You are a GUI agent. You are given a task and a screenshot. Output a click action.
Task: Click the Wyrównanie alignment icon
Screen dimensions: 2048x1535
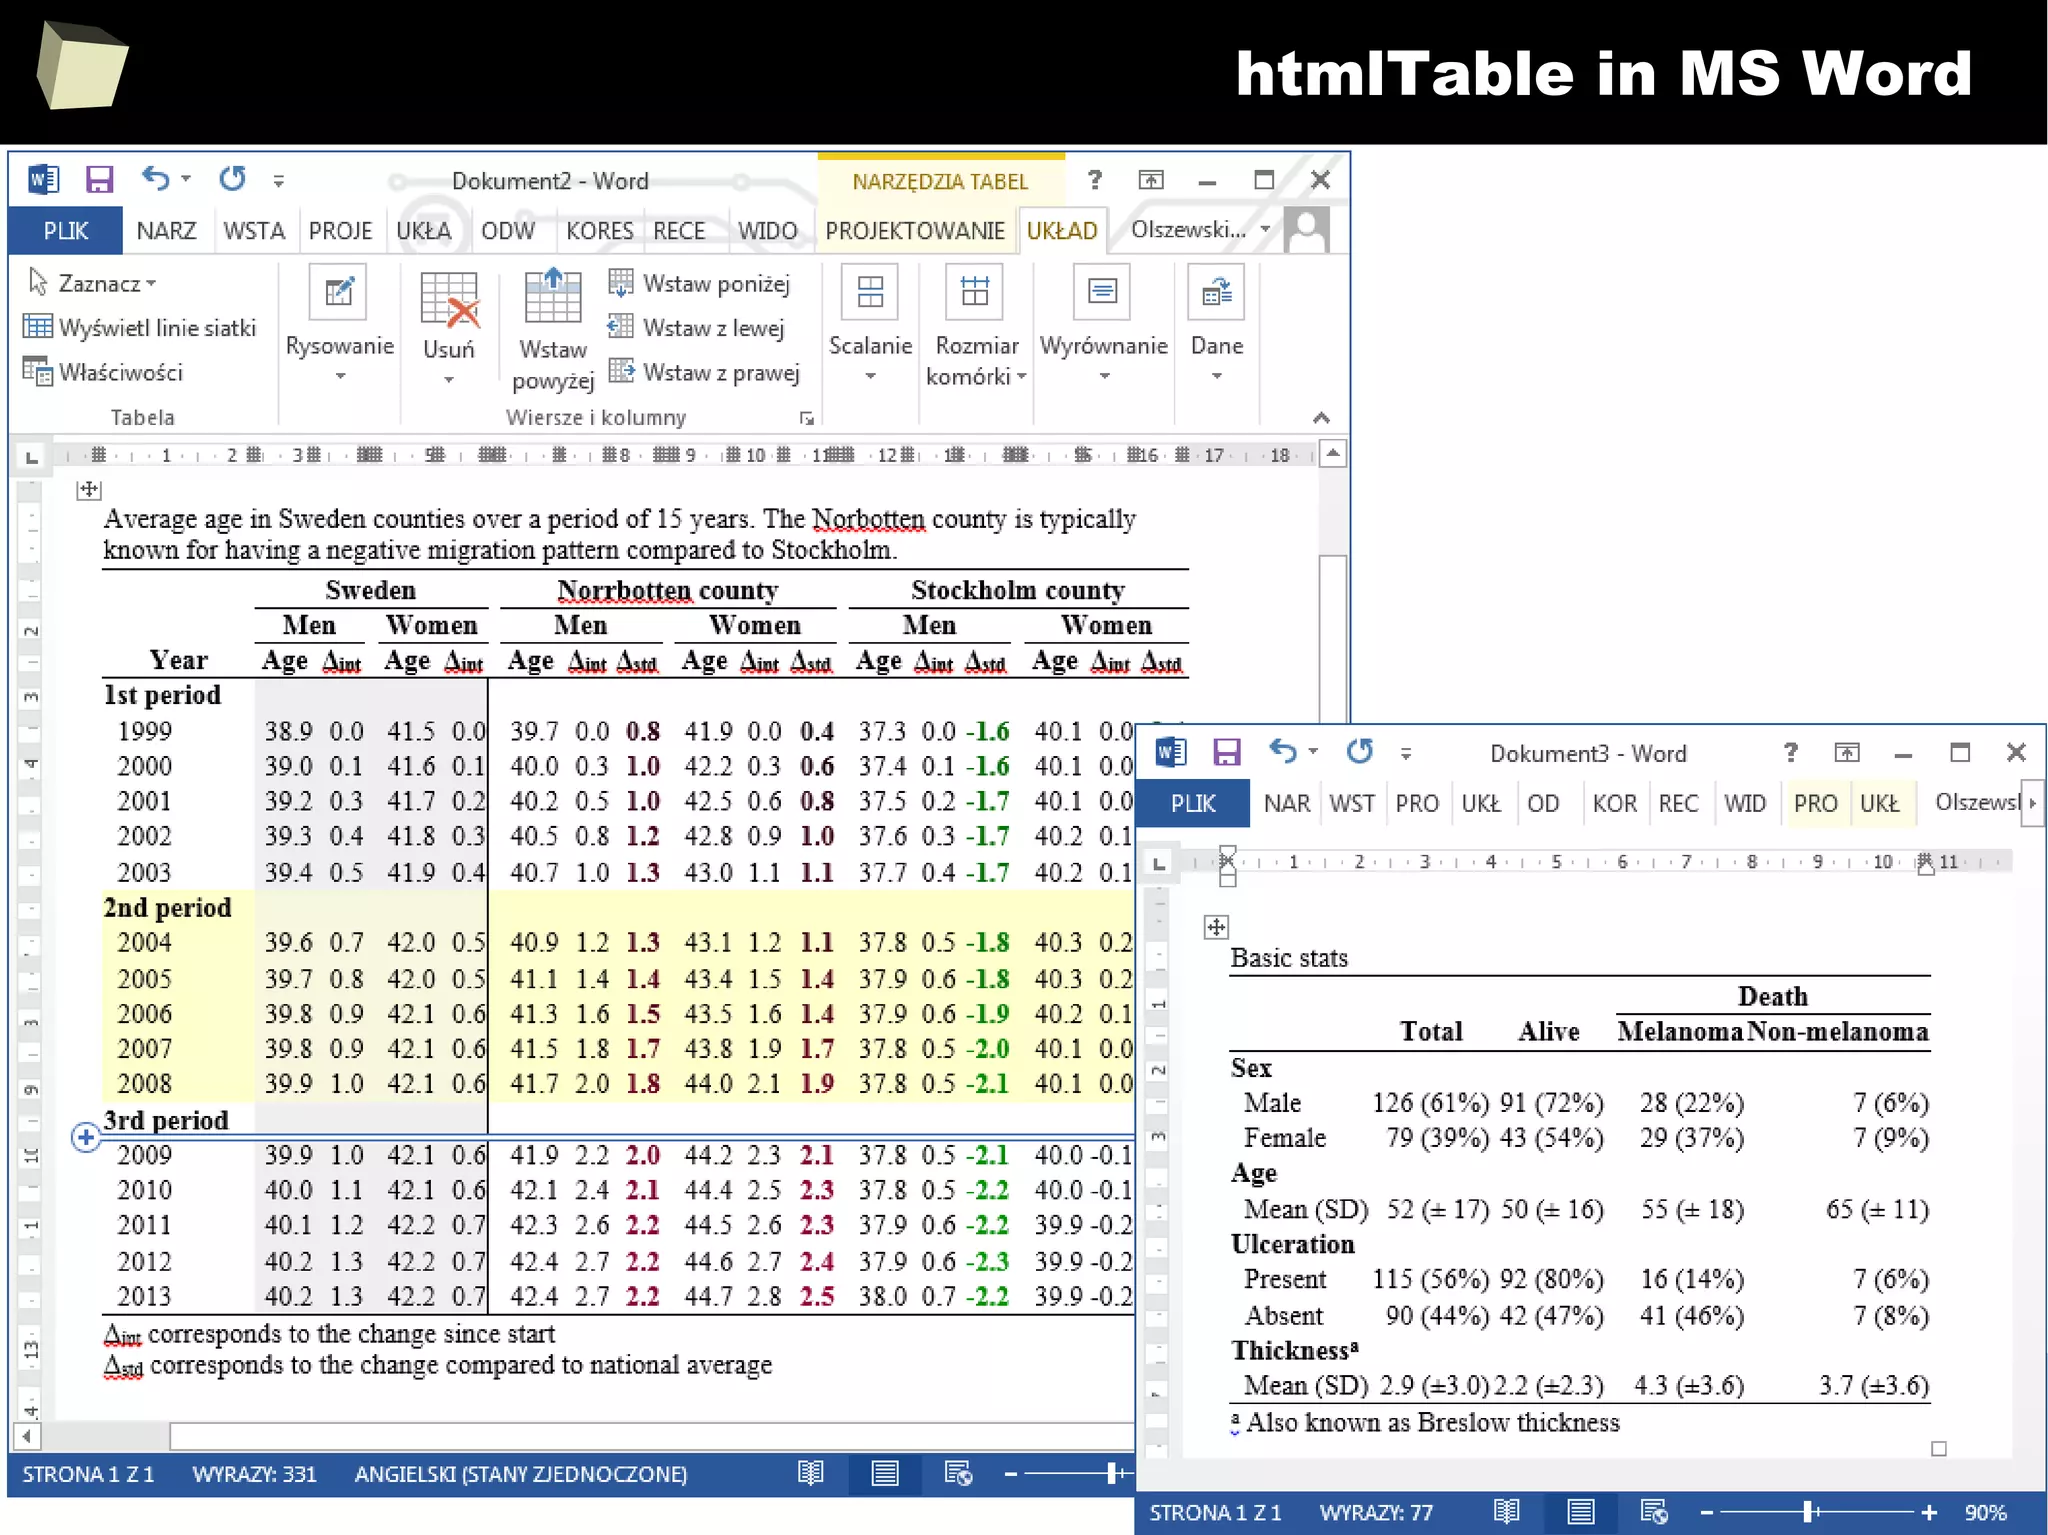1102,292
